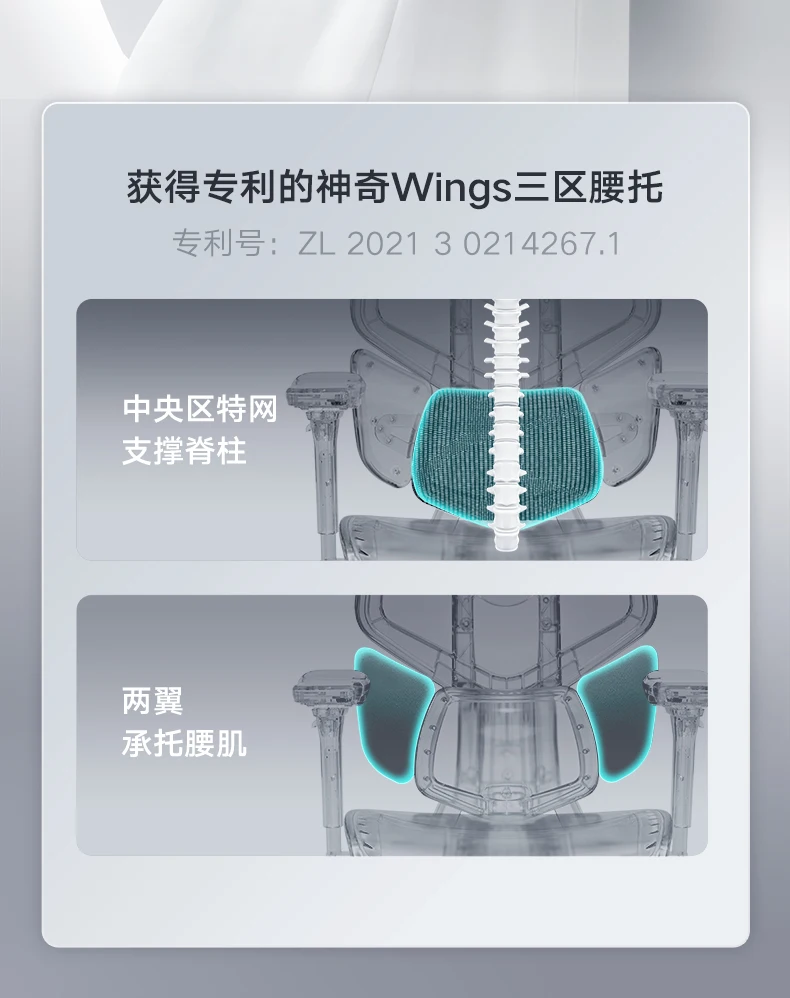Viewport: 790px width, 998px height.
Task: Tap the 中央区特网 caption
Action: point(200,409)
